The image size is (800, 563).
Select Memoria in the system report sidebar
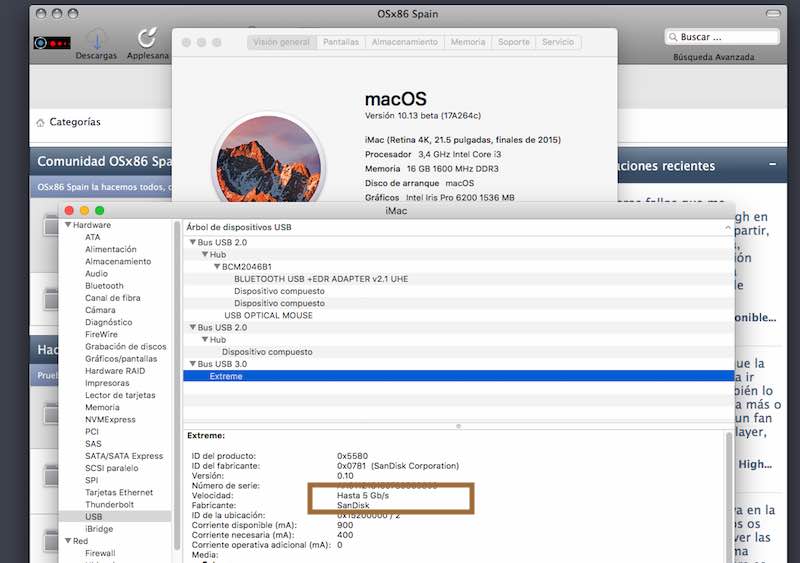(102, 407)
